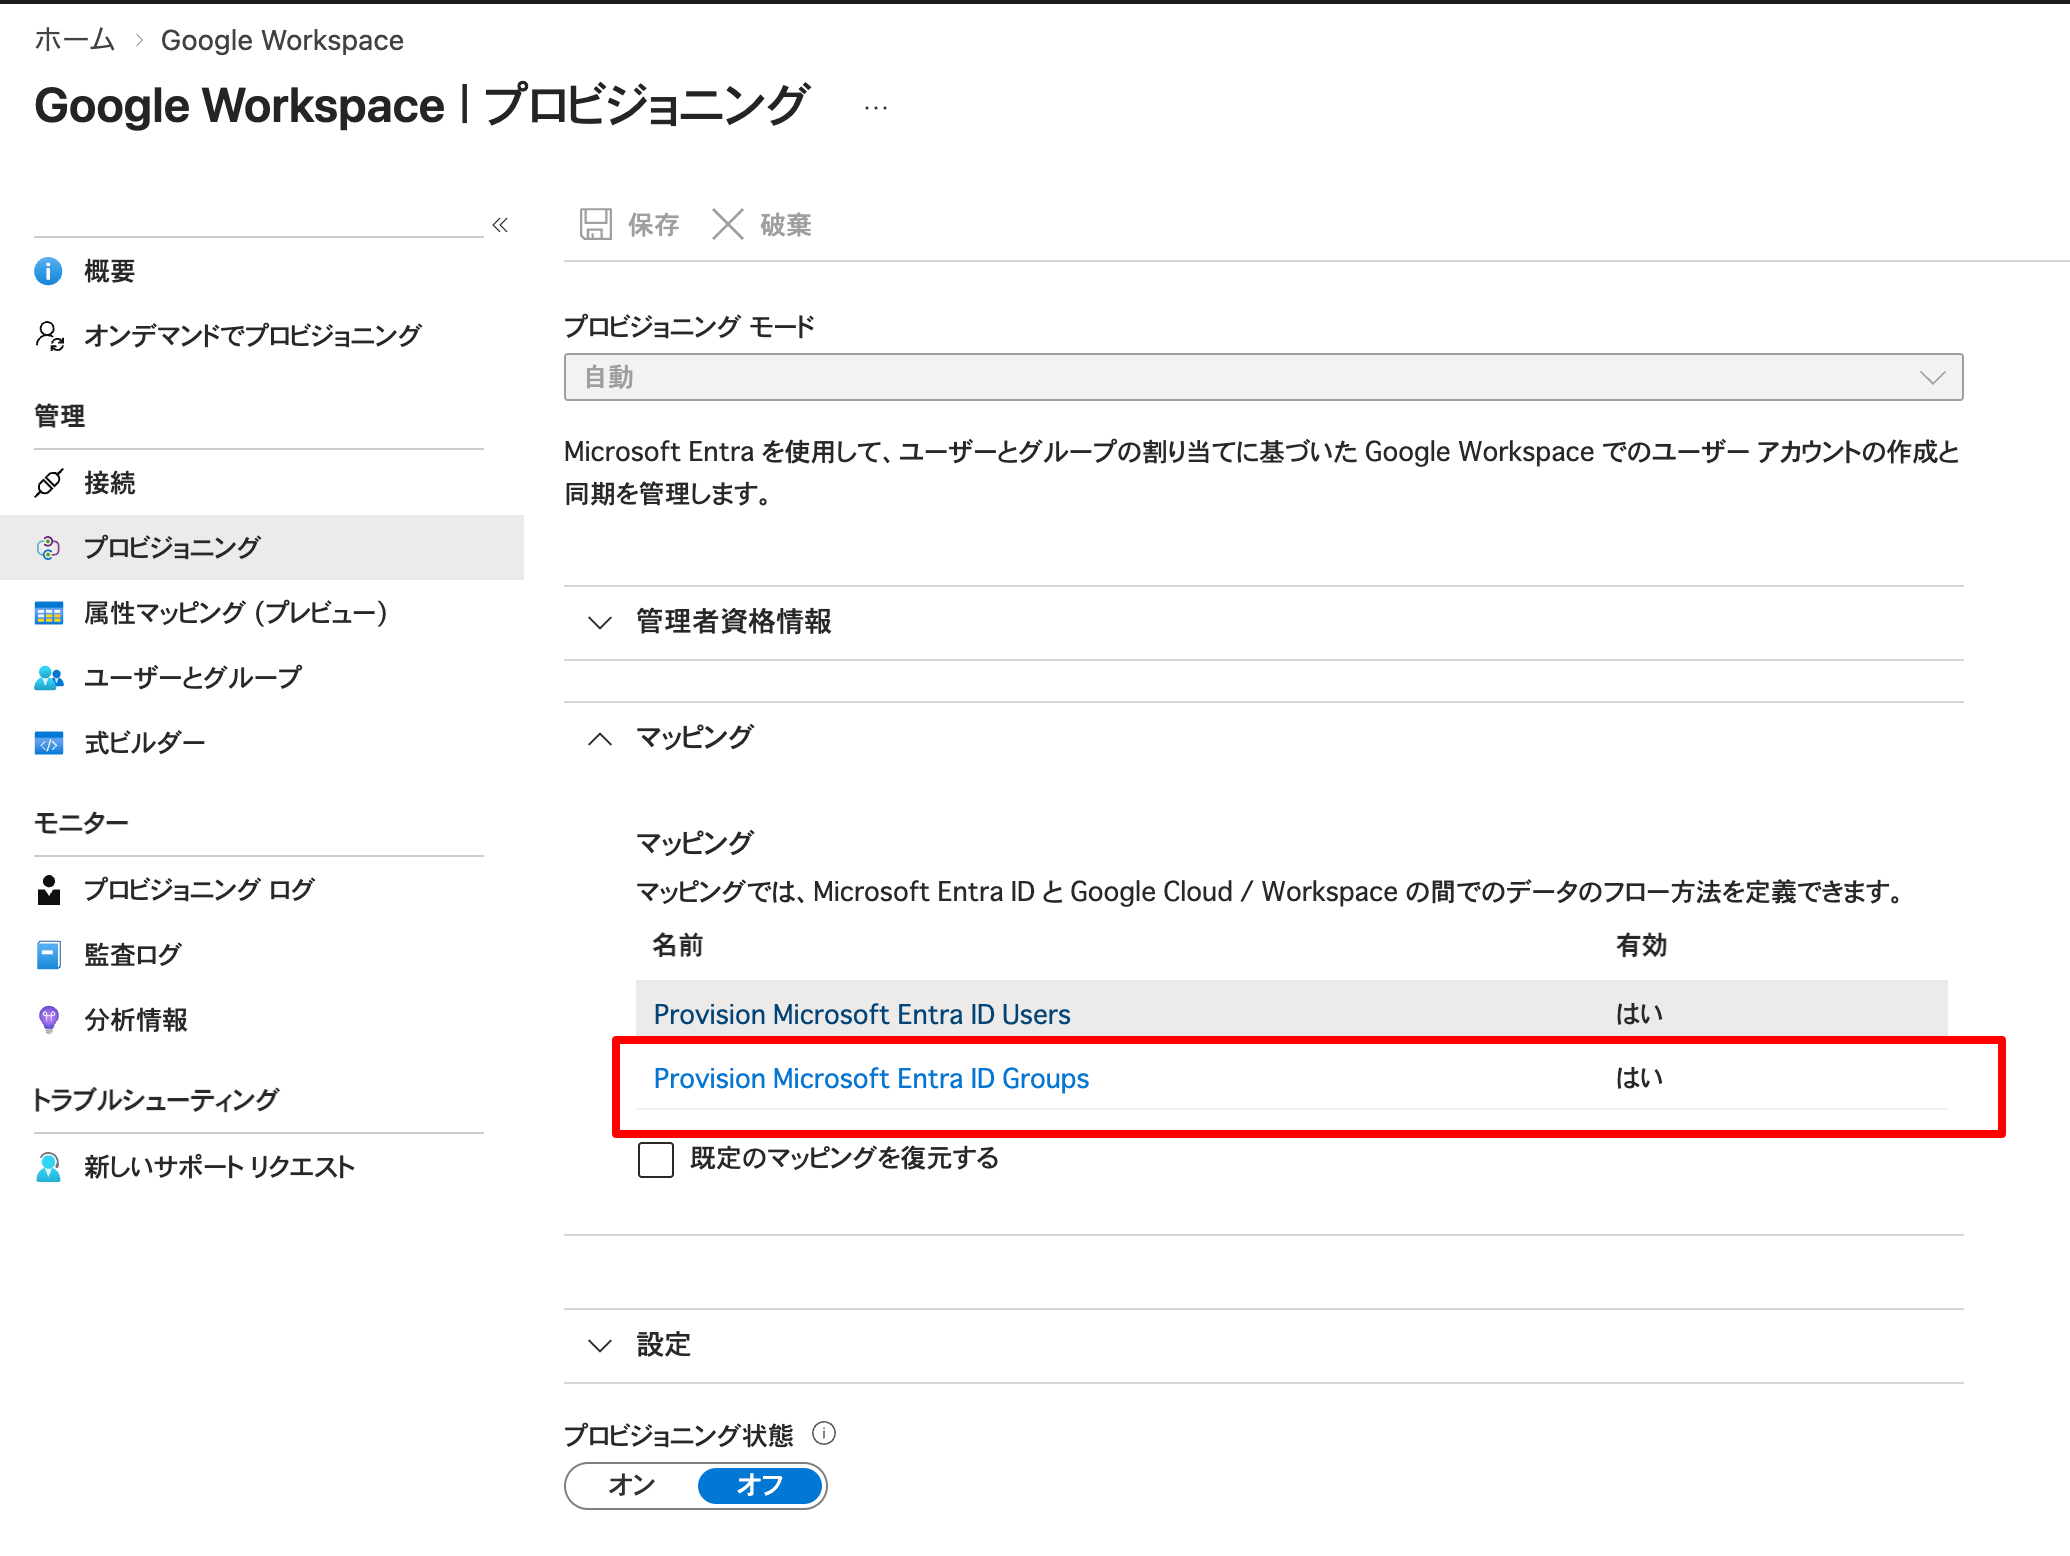Open プロビジョニング ログ menu item
This screenshot has height=1556, width=2070.
point(198,889)
